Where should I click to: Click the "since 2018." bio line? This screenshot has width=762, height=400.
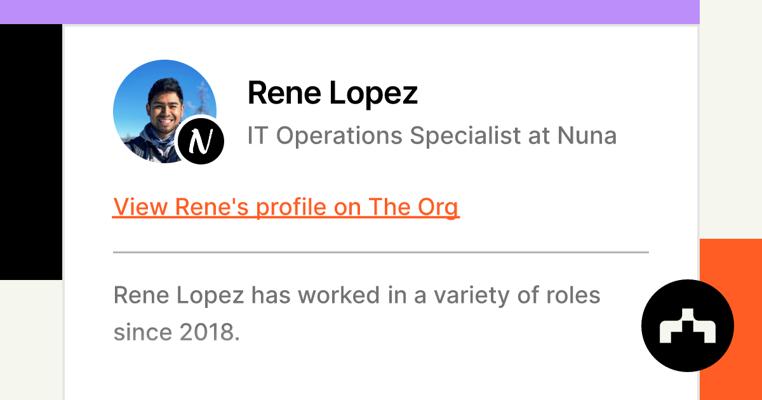[x=177, y=332]
